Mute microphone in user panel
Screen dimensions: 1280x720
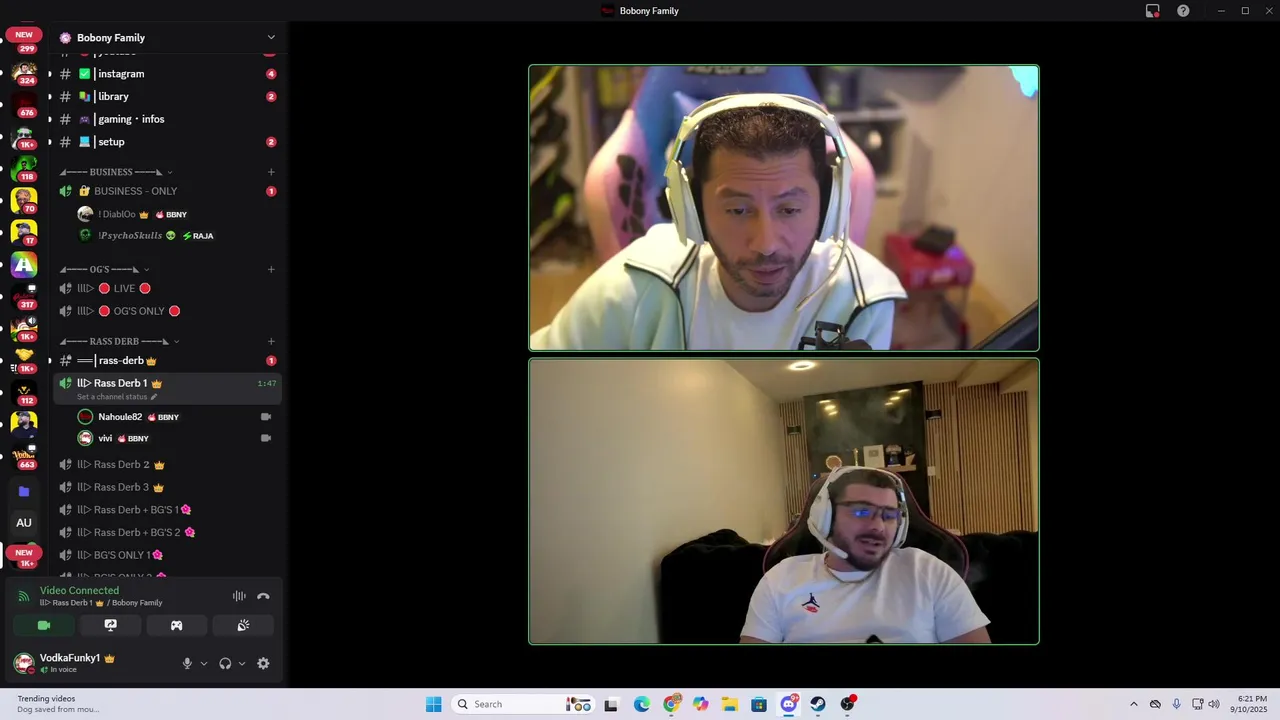[x=187, y=663]
